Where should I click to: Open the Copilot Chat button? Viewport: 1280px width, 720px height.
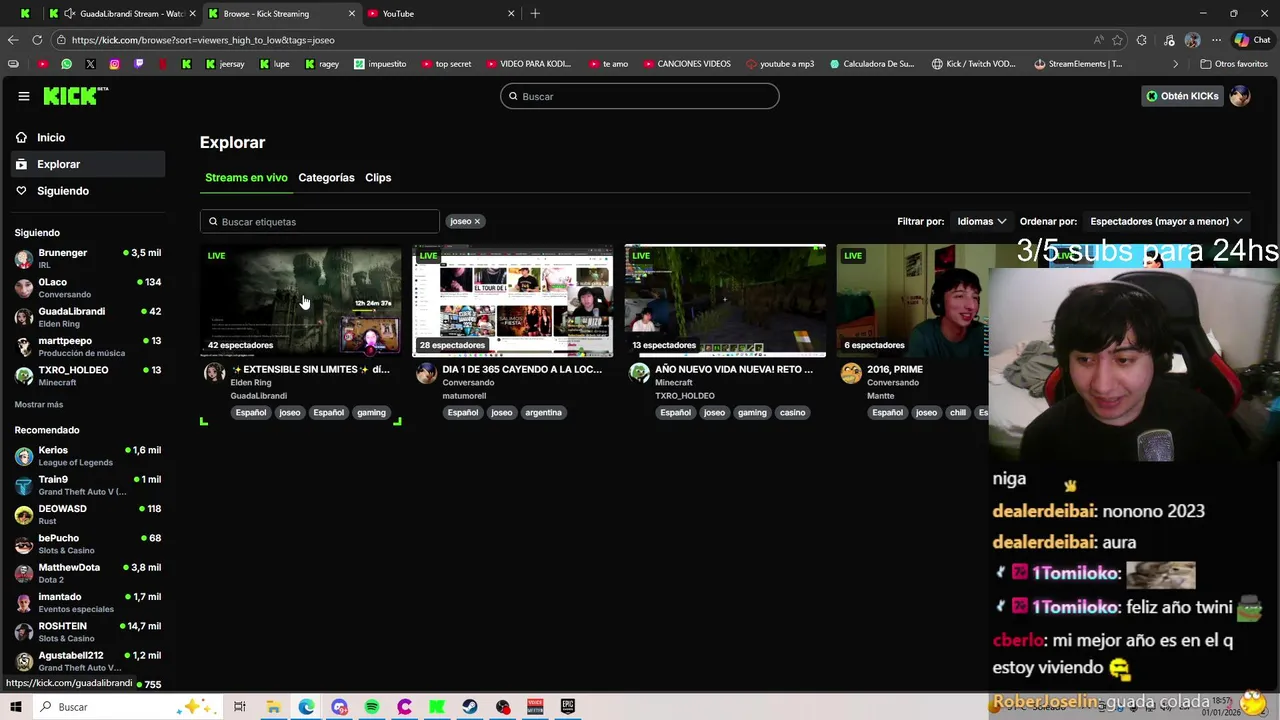pyautogui.click(x=1252, y=40)
